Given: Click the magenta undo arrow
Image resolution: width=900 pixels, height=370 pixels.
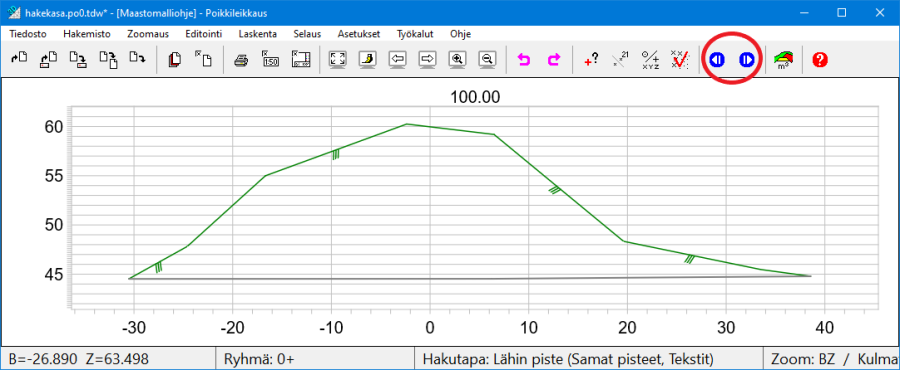Looking at the screenshot, I should coord(523,59).
